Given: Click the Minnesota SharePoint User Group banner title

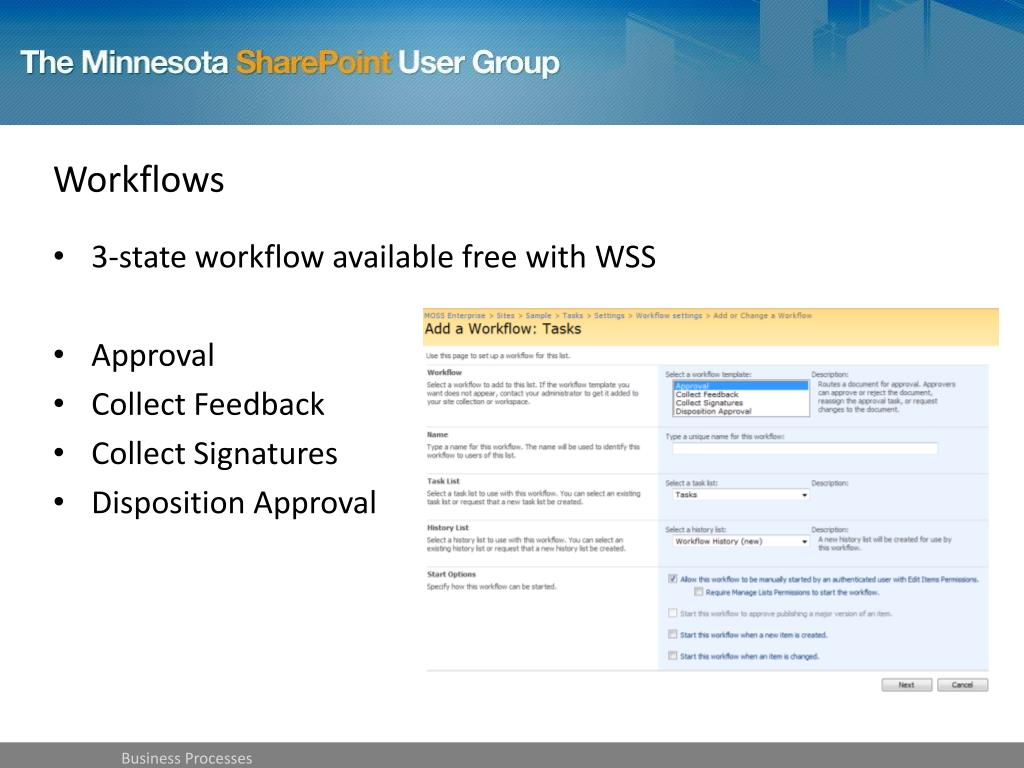Looking at the screenshot, I should click(290, 63).
